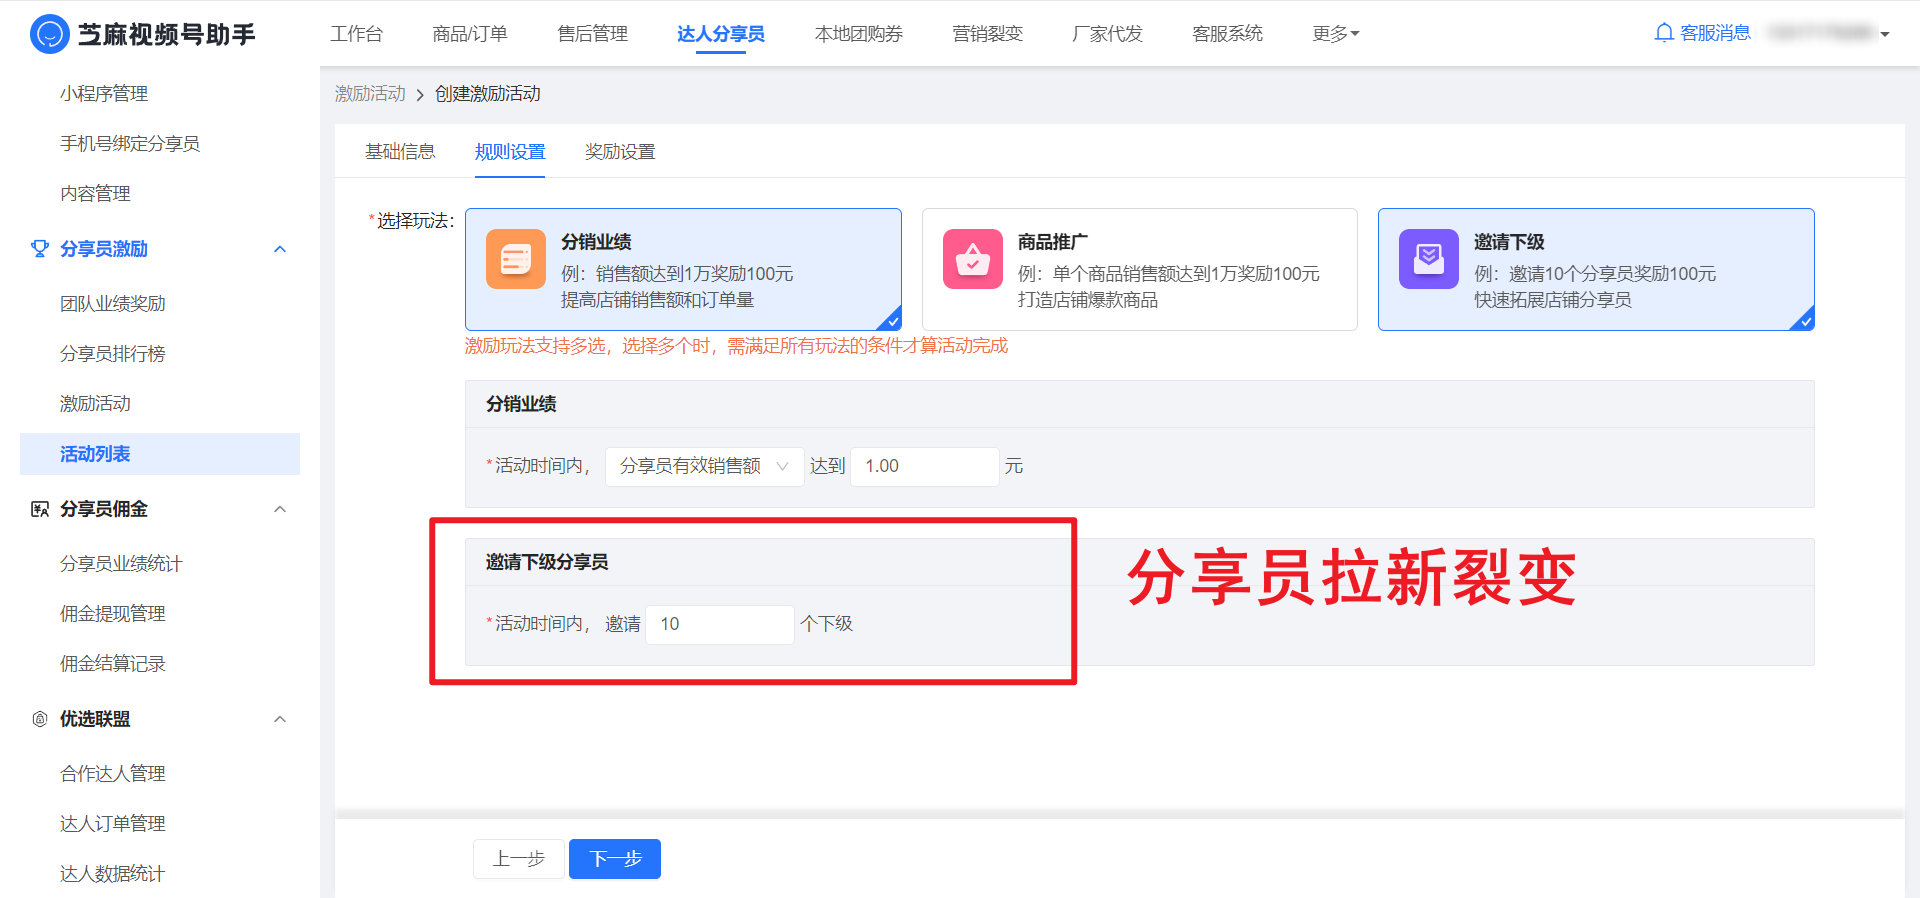Click the invite count field showing 10

click(x=720, y=624)
